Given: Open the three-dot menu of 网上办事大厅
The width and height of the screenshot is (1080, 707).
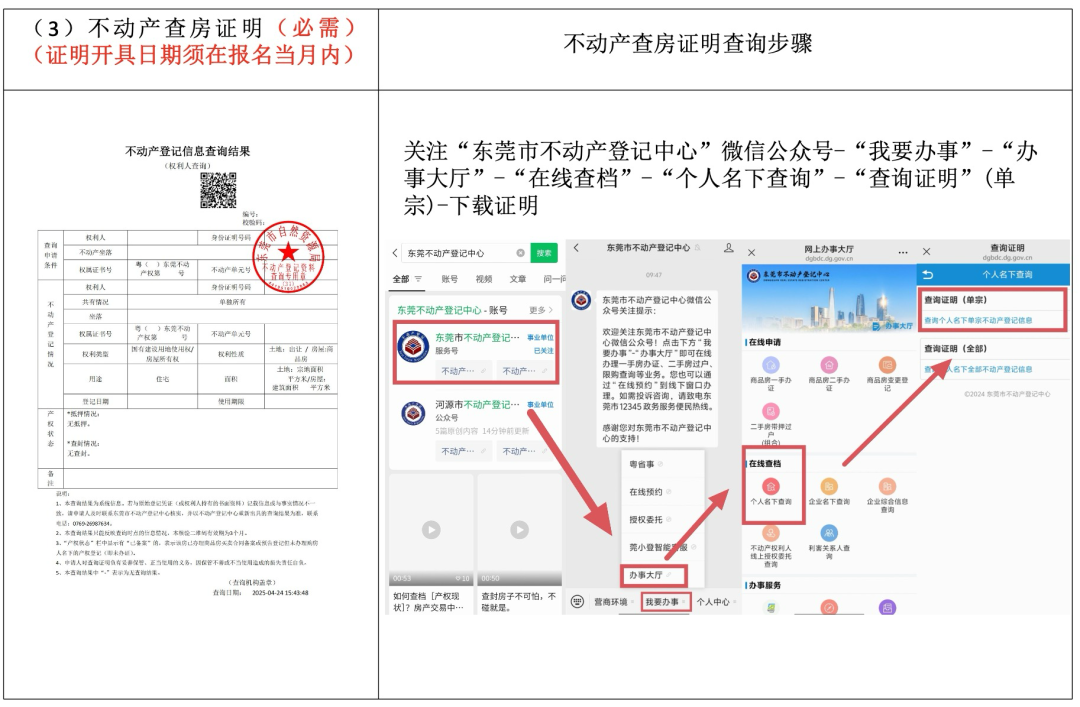Looking at the screenshot, I should [x=903, y=252].
